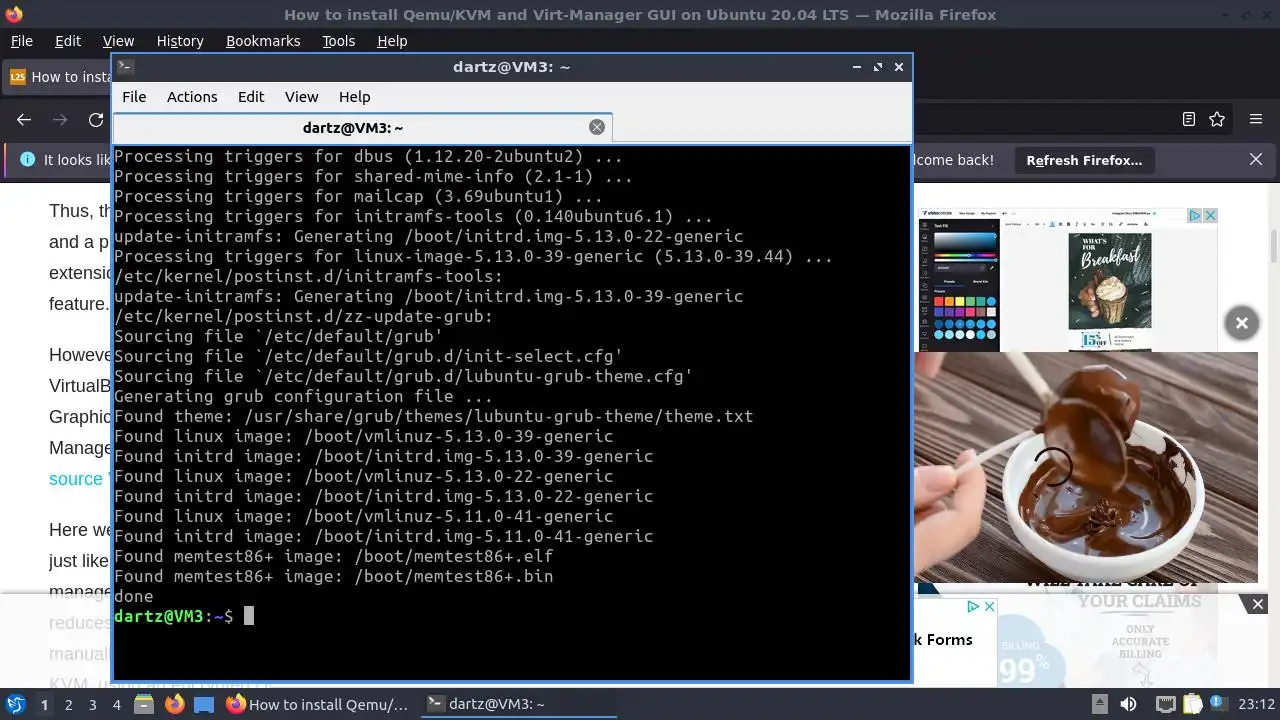Open the terminal Actions menu

pyautogui.click(x=192, y=97)
